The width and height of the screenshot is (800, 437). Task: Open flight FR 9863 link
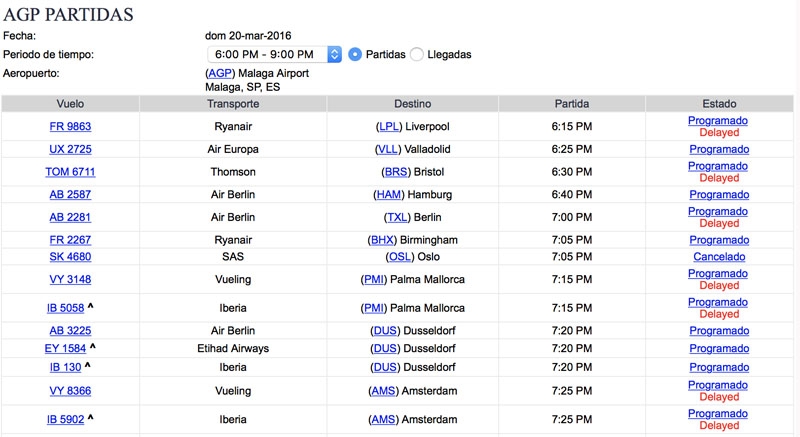pyautogui.click(x=70, y=126)
